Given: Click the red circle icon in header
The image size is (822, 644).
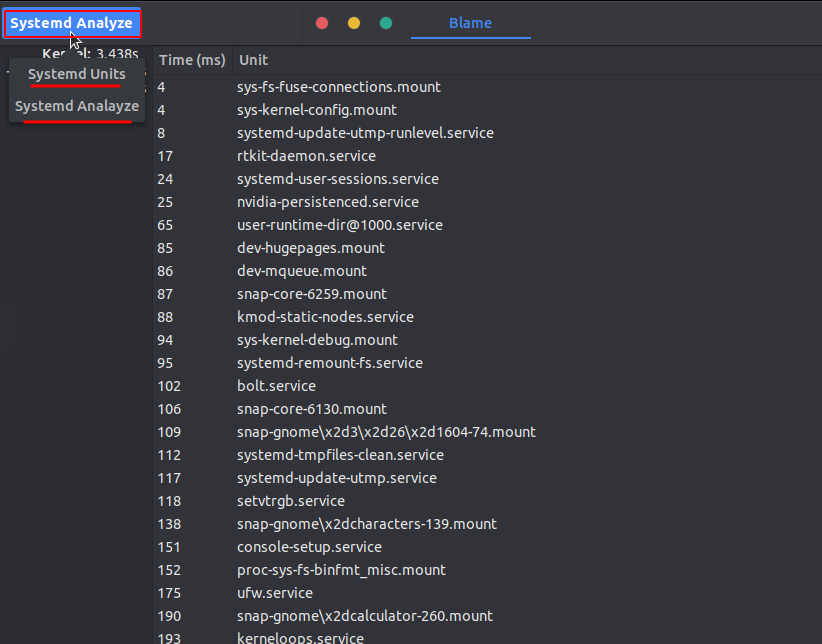Looking at the screenshot, I should tap(322, 23).
